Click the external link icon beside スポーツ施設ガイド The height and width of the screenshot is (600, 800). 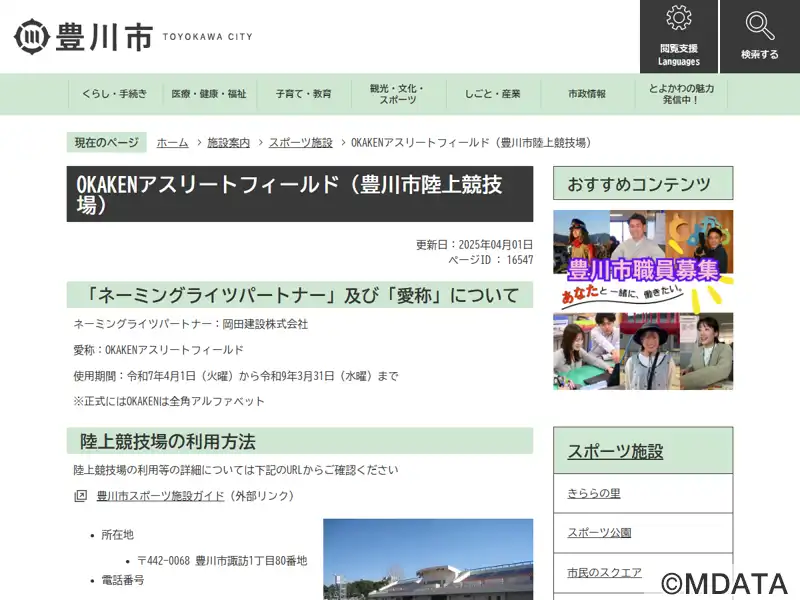[81, 495]
